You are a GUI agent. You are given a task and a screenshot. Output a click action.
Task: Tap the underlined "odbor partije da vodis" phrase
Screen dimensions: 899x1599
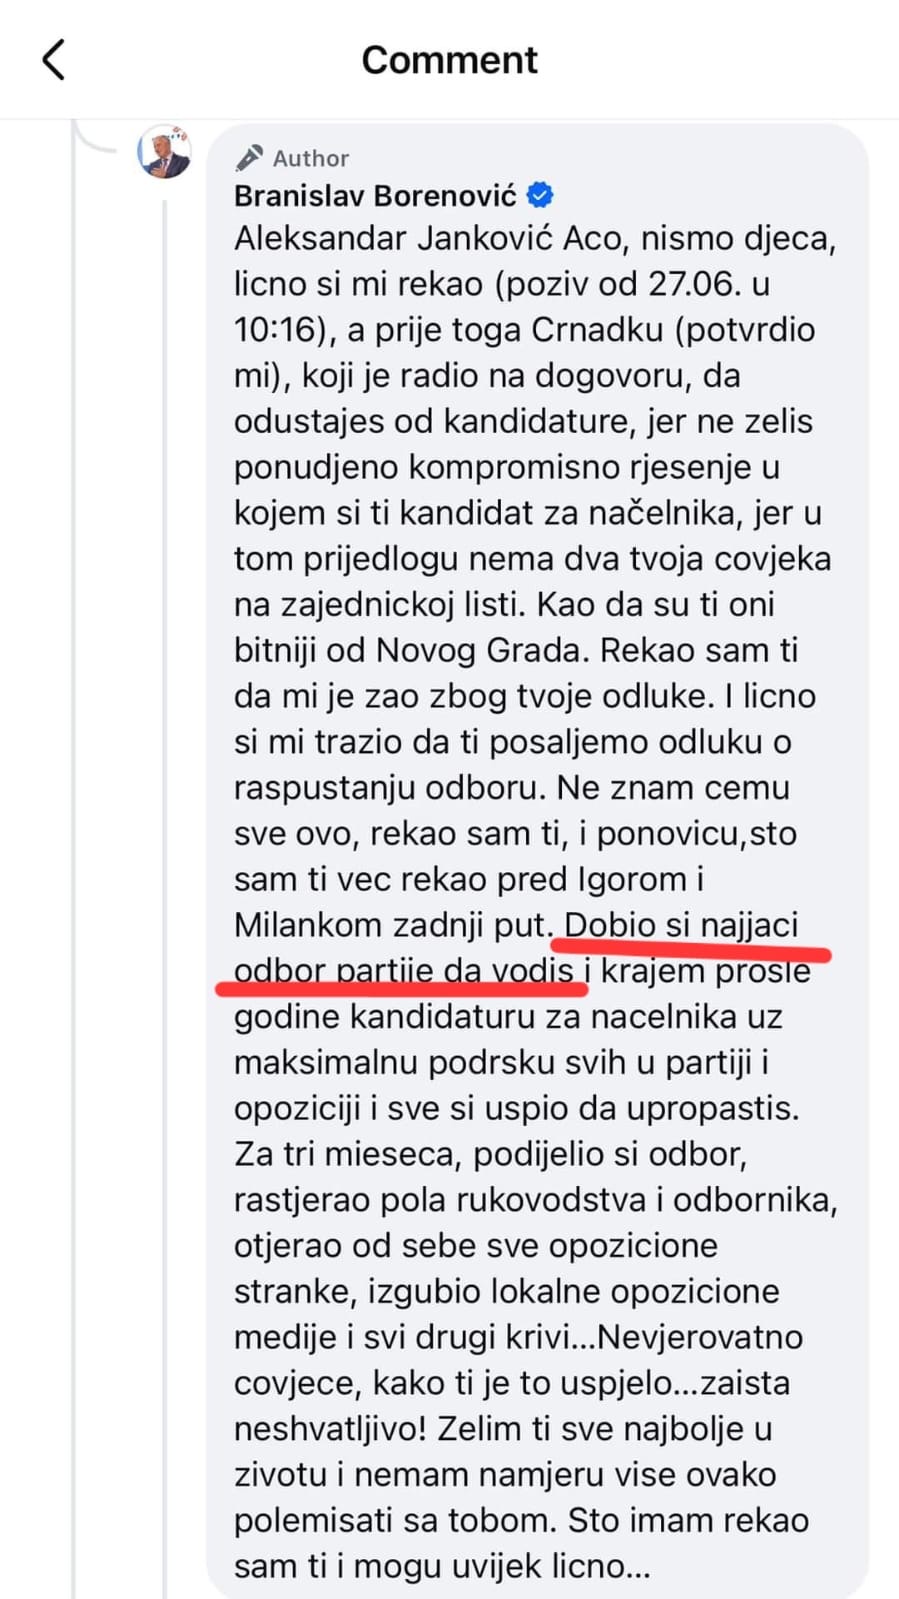[x=404, y=971]
